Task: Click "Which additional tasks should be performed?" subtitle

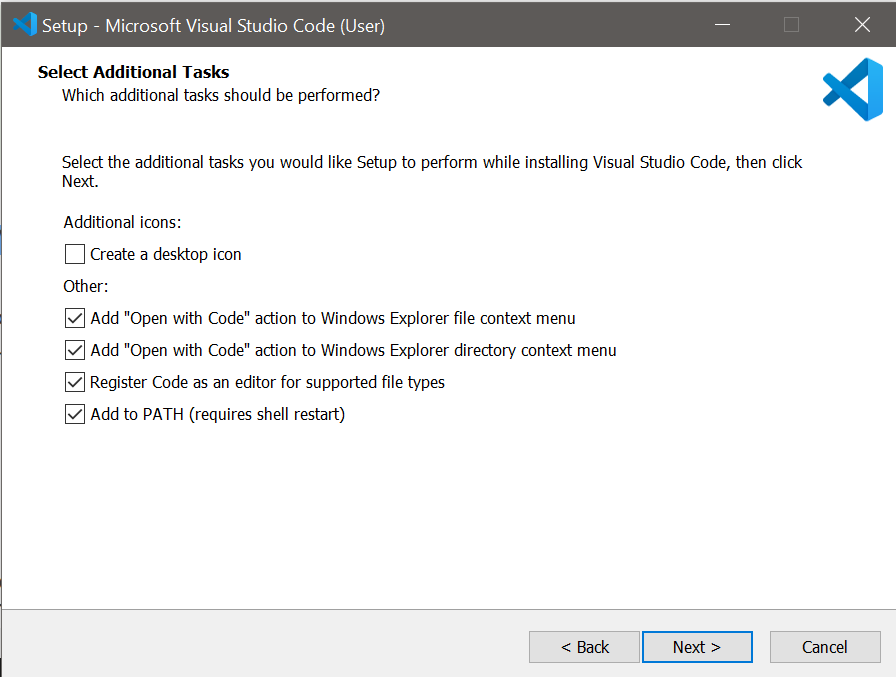Action: [221, 95]
